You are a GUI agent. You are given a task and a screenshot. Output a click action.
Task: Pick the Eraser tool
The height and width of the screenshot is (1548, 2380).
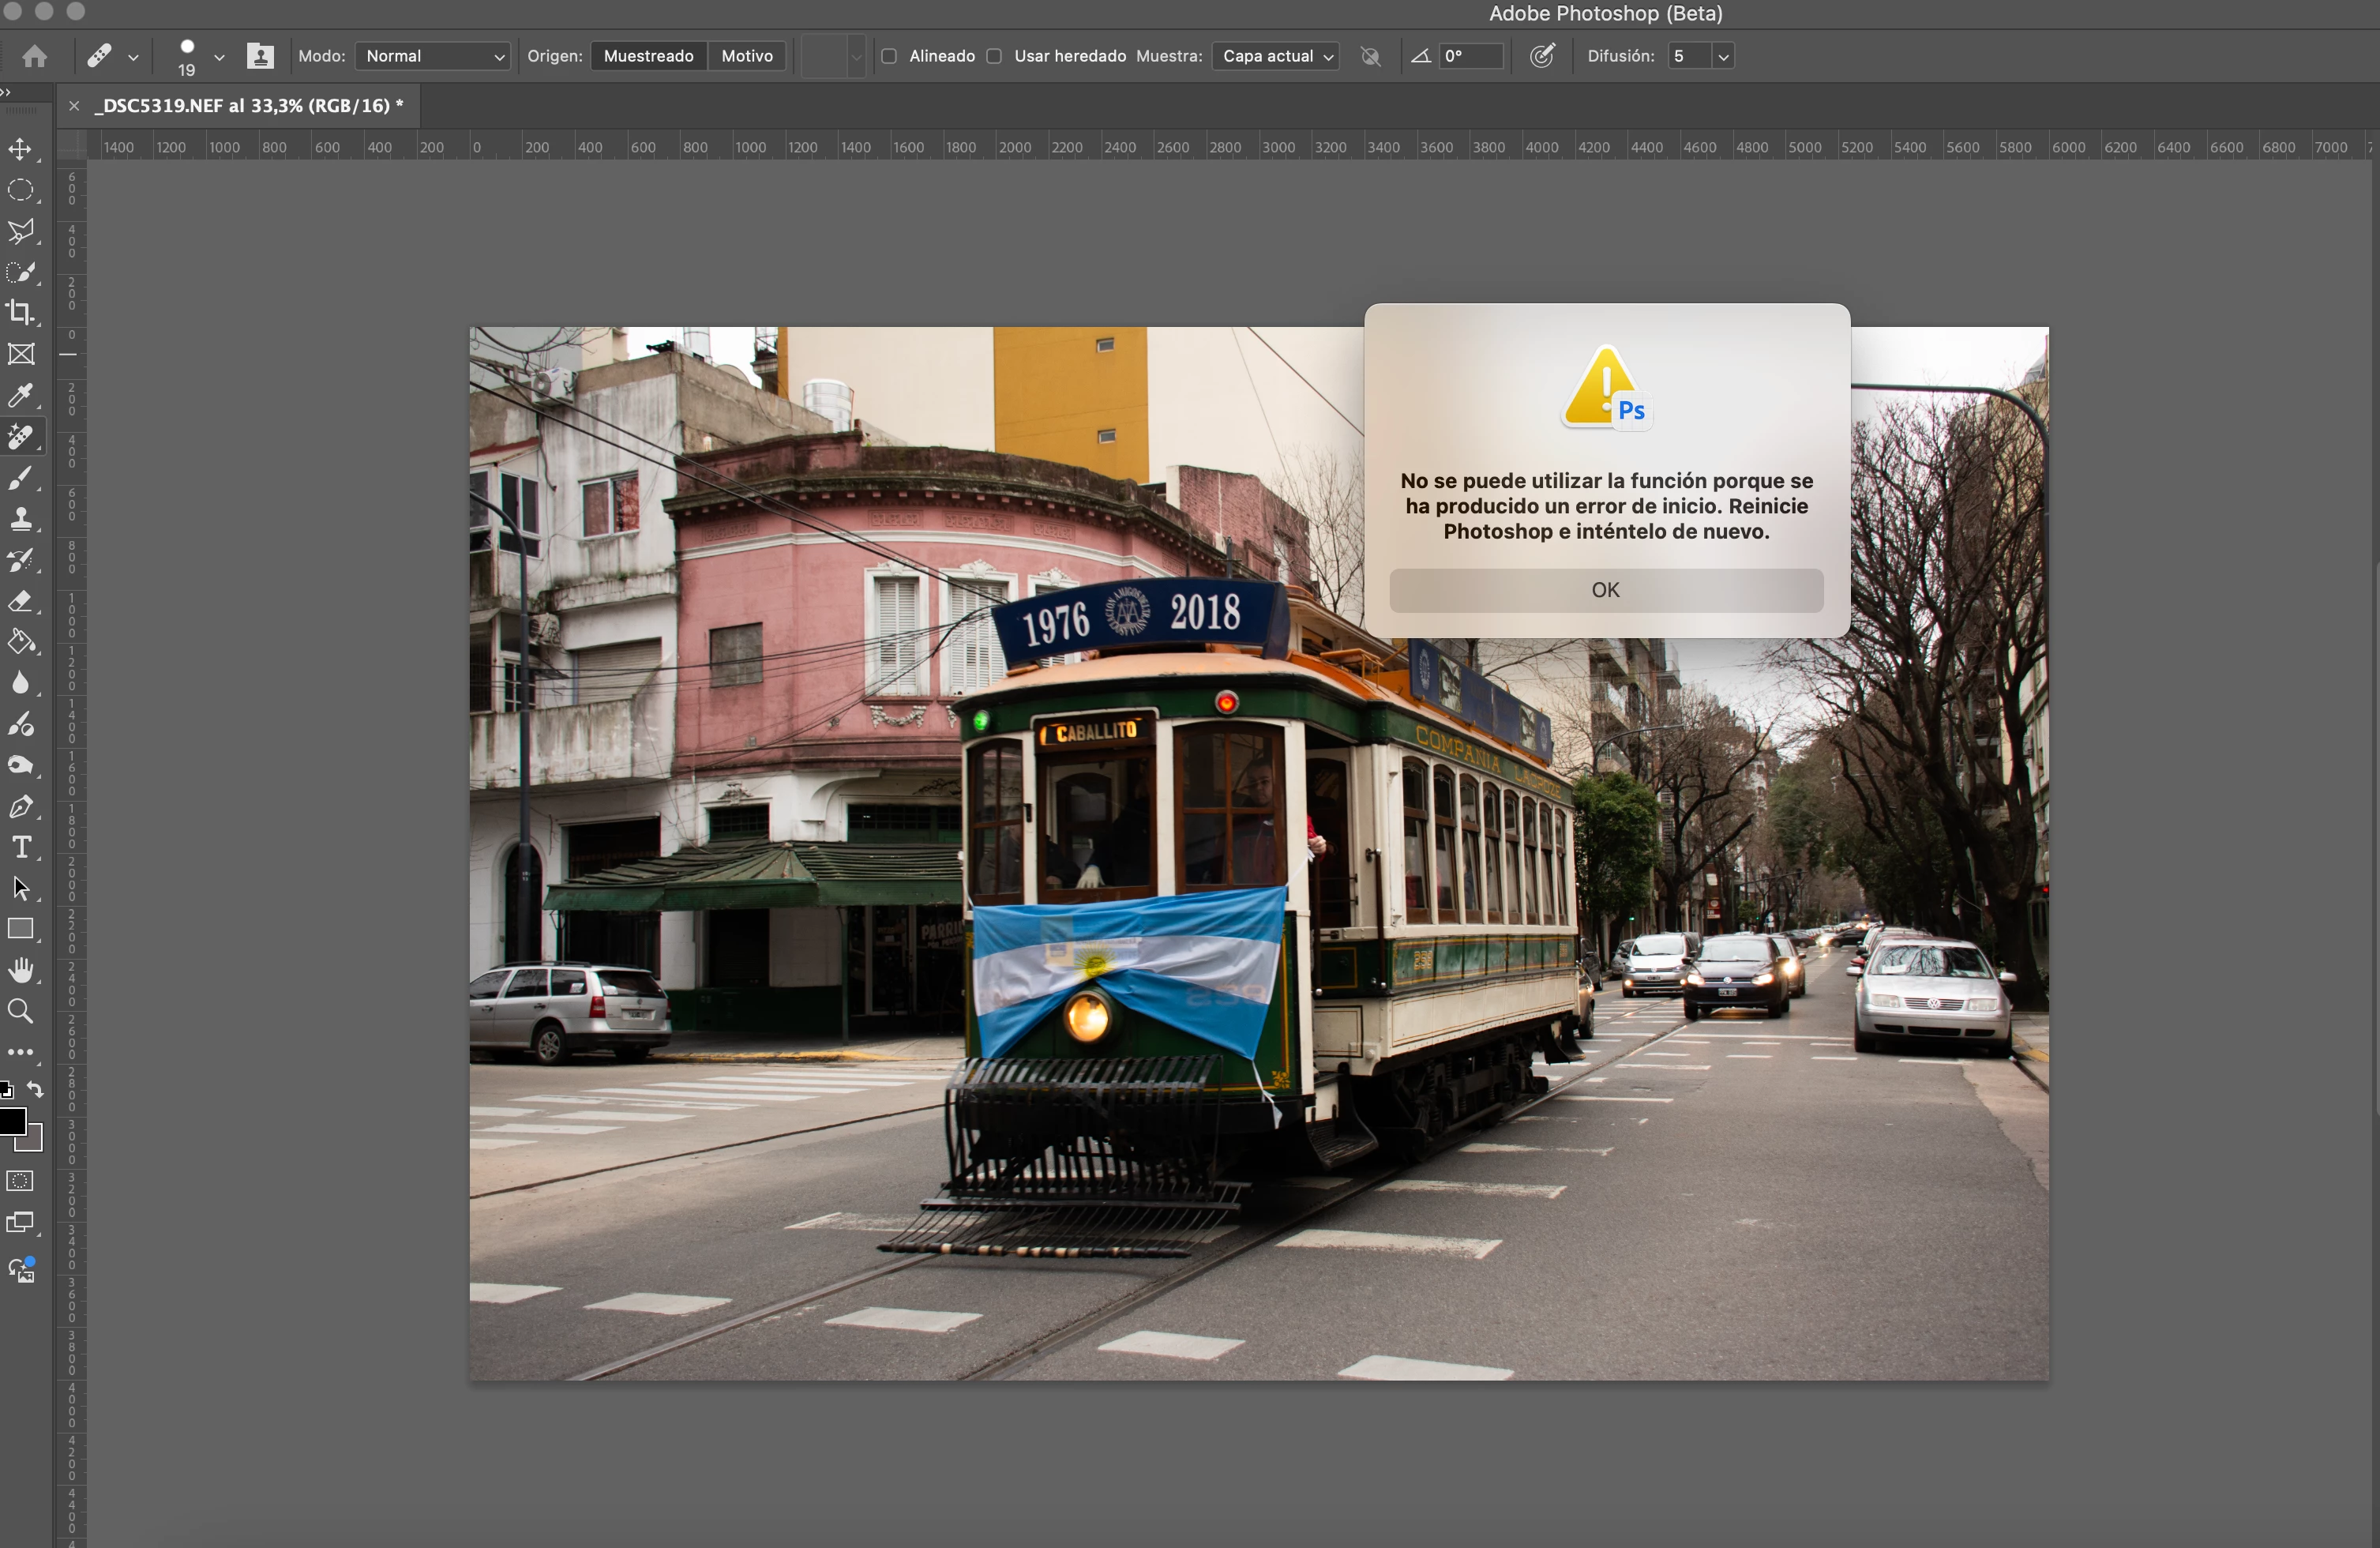tap(20, 601)
